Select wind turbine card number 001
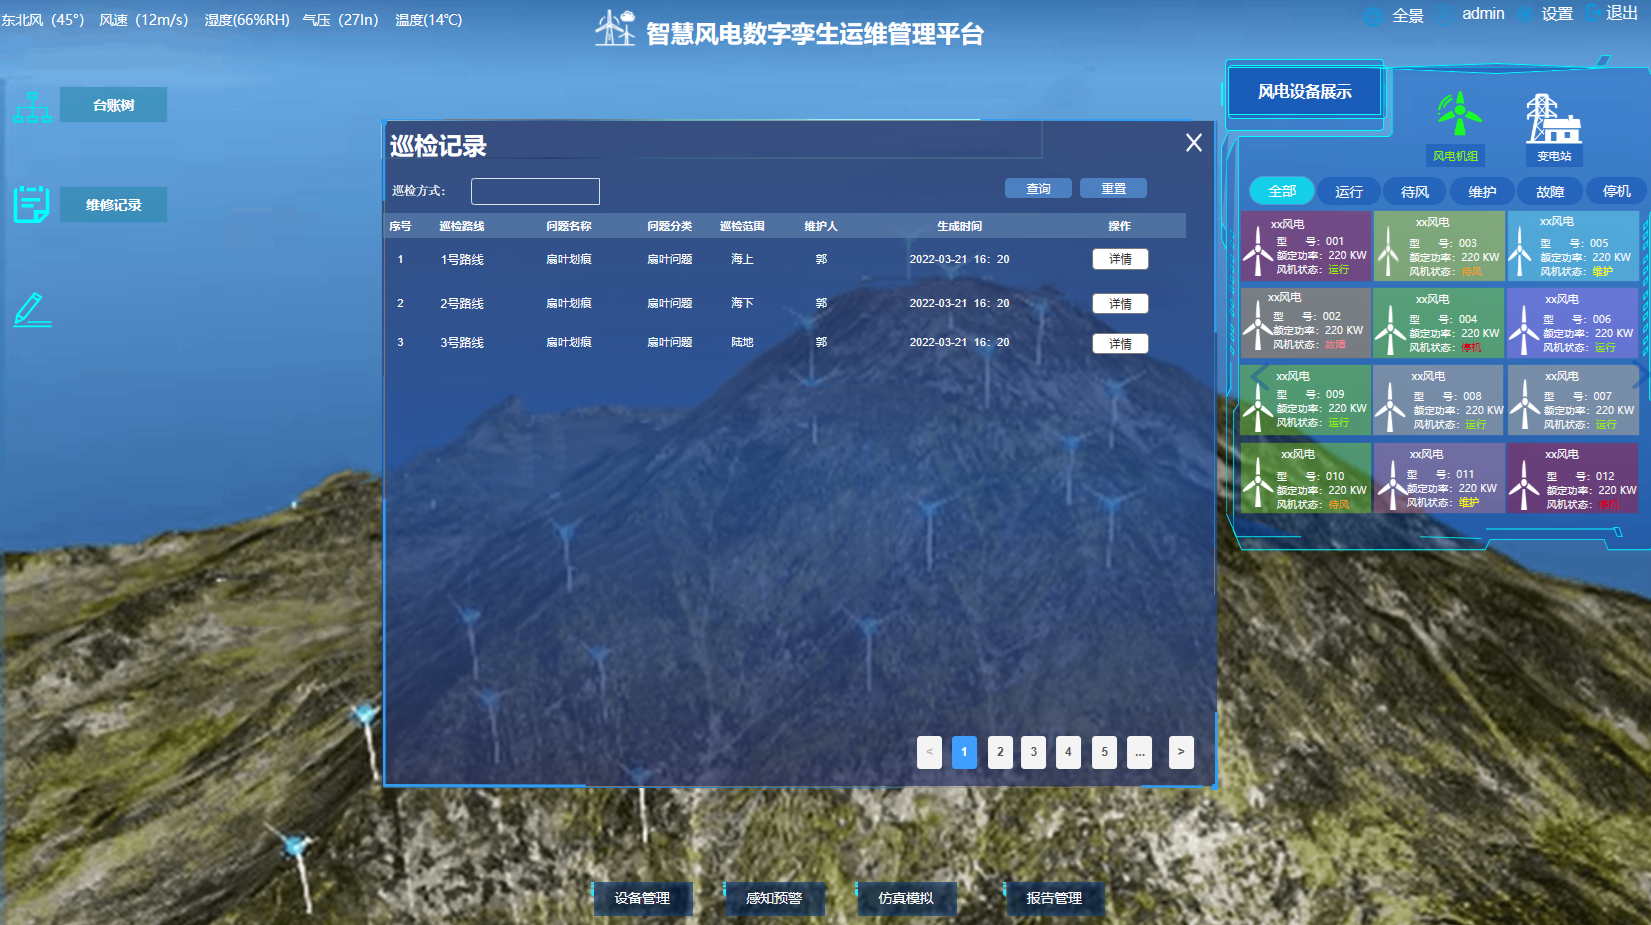This screenshot has width=1651, height=925. pyautogui.click(x=1305, y=247)
